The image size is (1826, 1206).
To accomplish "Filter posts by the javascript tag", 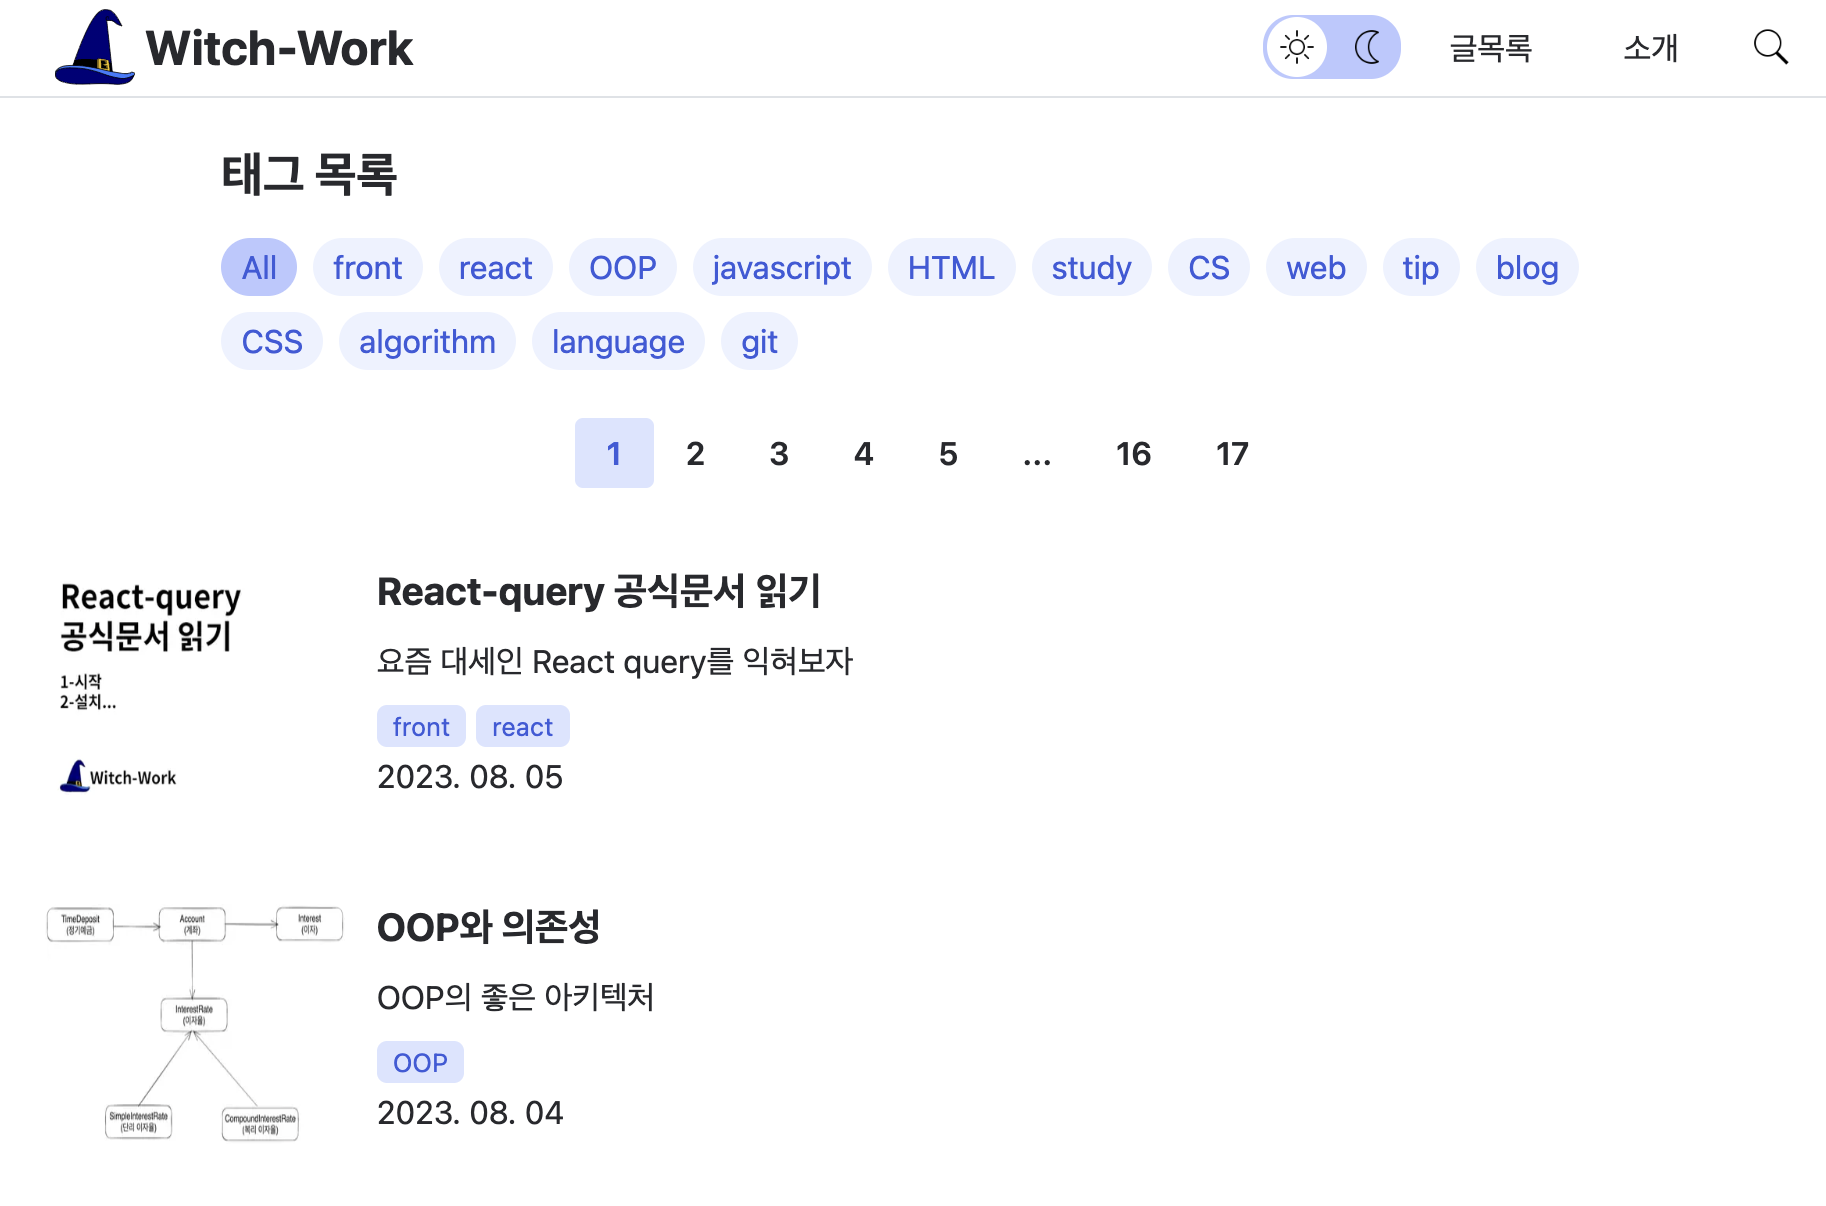I will [781, 267].
